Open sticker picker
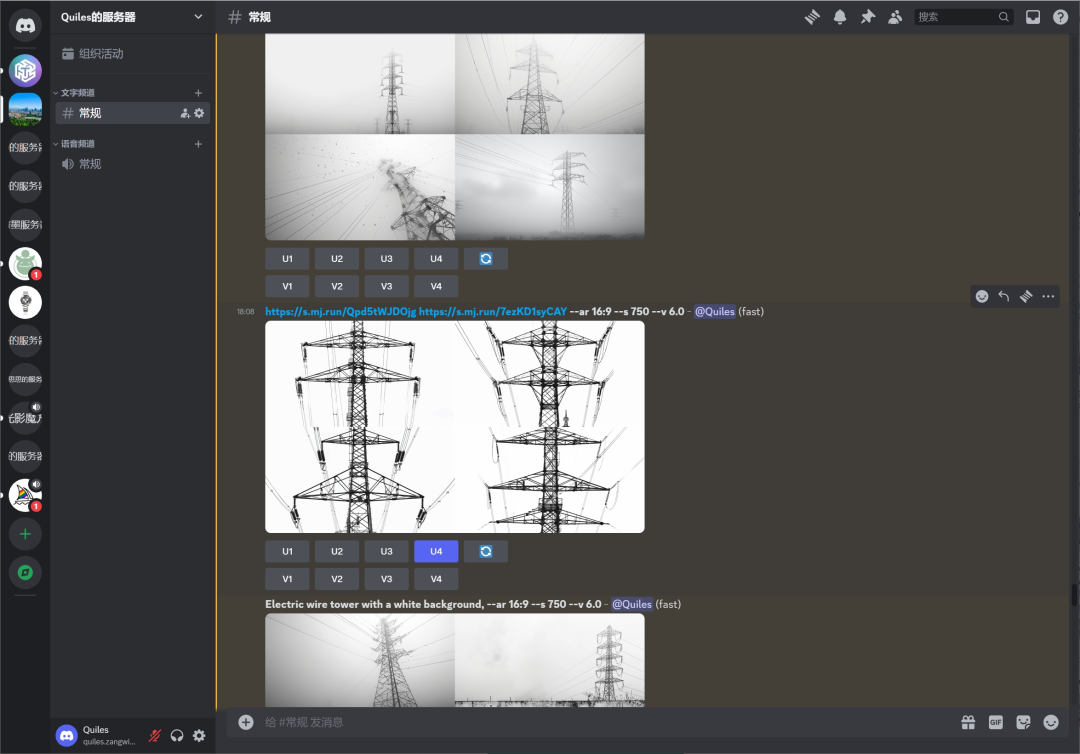The image size is (1080, 754). click(x=1024, y=722)
